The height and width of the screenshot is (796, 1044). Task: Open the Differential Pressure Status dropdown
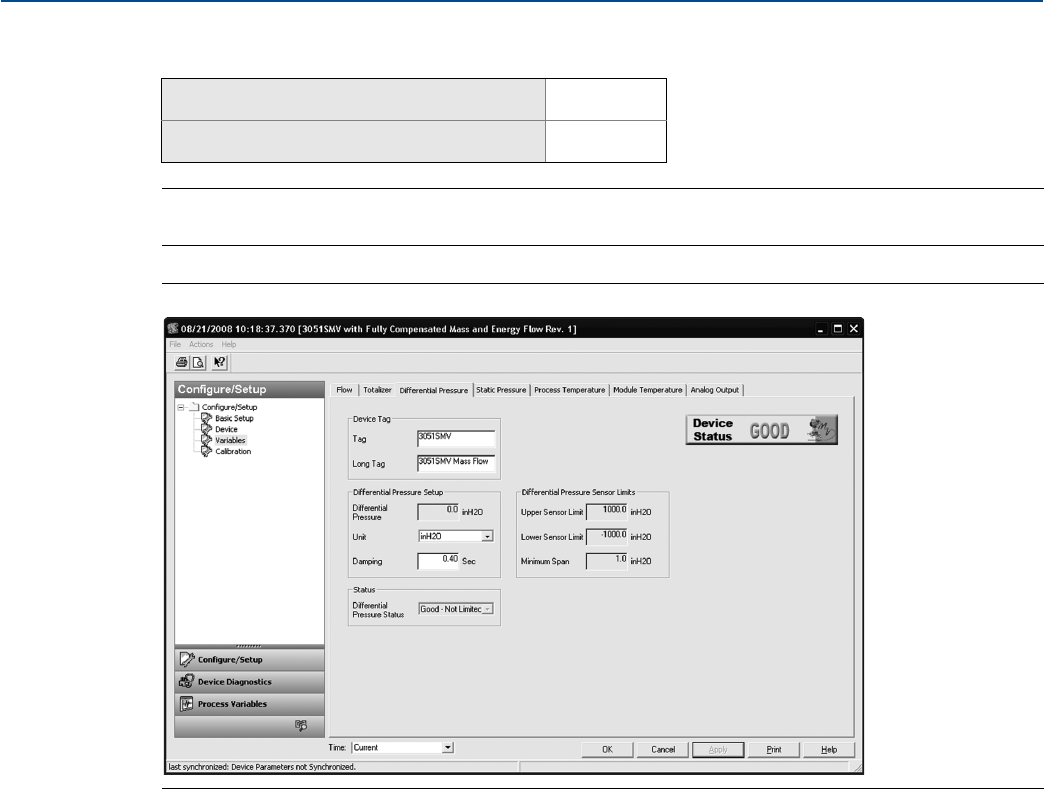487,609
